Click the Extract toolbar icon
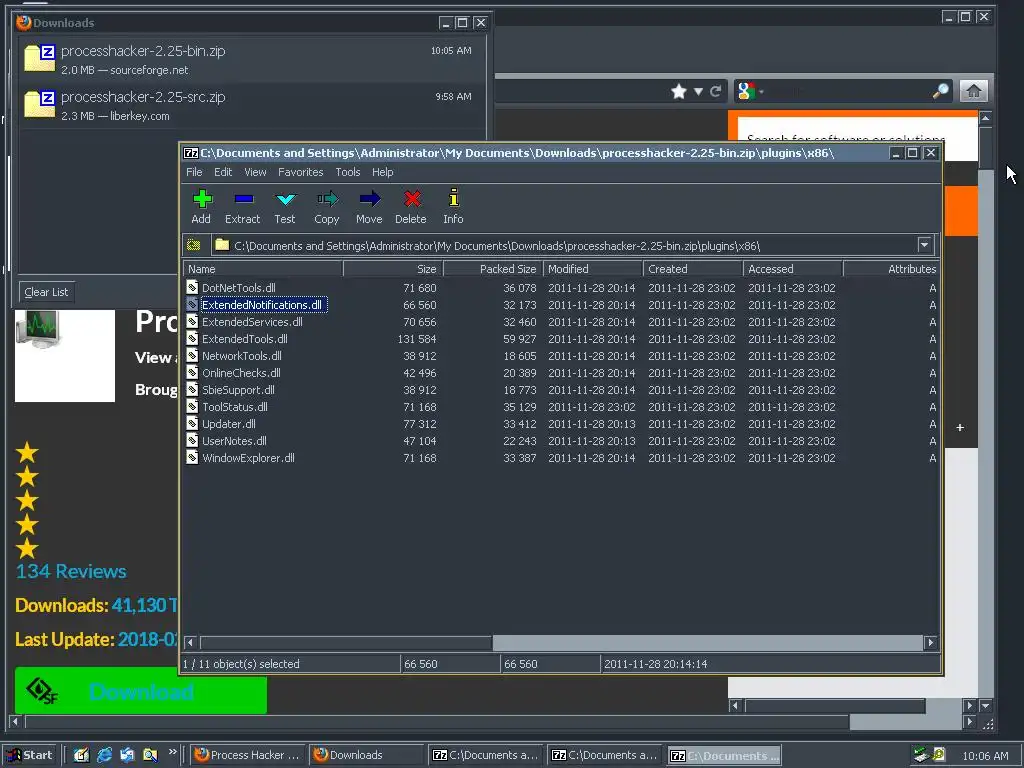 point(243,199)
